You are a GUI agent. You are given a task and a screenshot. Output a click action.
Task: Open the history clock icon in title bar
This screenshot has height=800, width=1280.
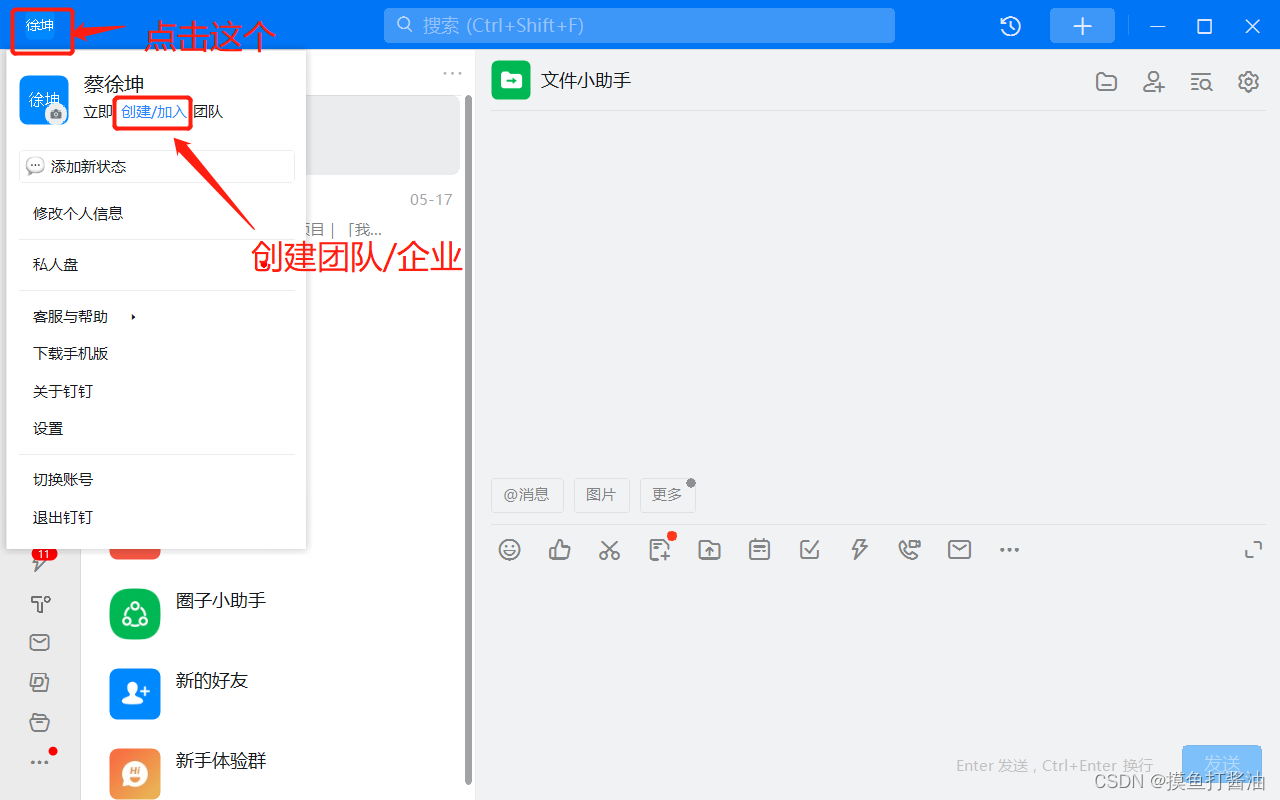coord(1011,26)
